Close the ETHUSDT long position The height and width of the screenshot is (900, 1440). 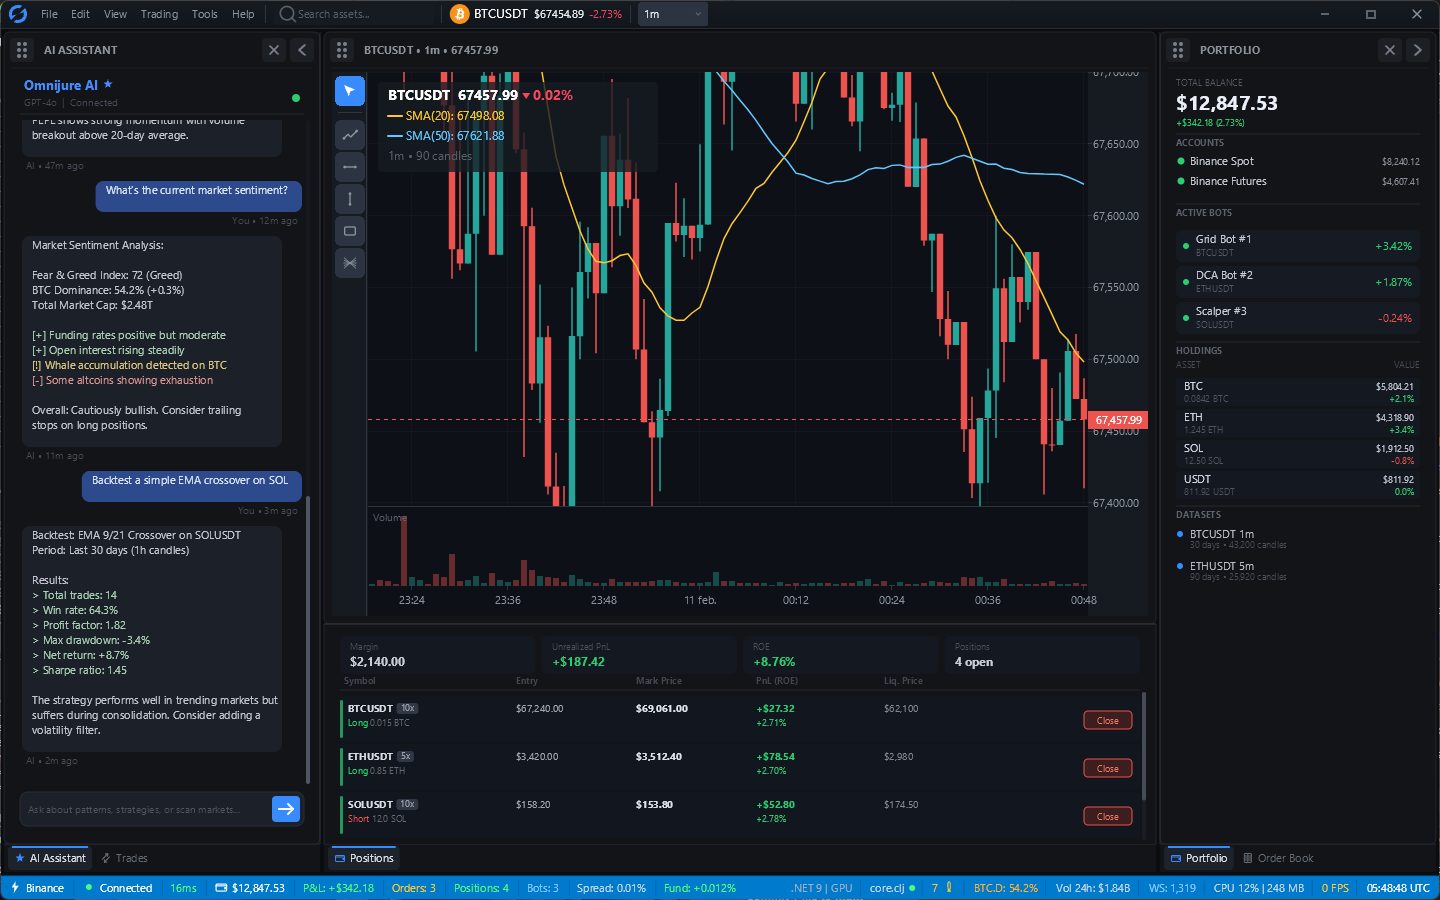pyautogui.click(x=1108, y=768)
